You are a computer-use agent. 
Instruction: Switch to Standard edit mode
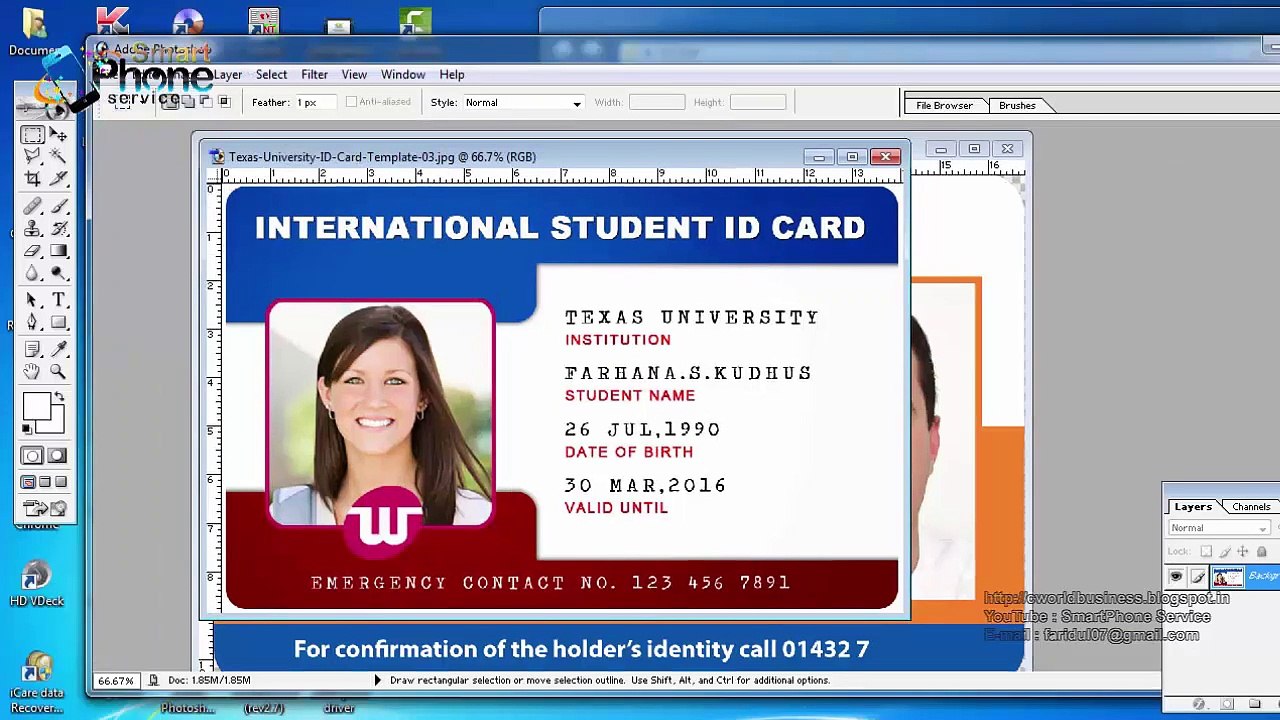pos(33,456)
